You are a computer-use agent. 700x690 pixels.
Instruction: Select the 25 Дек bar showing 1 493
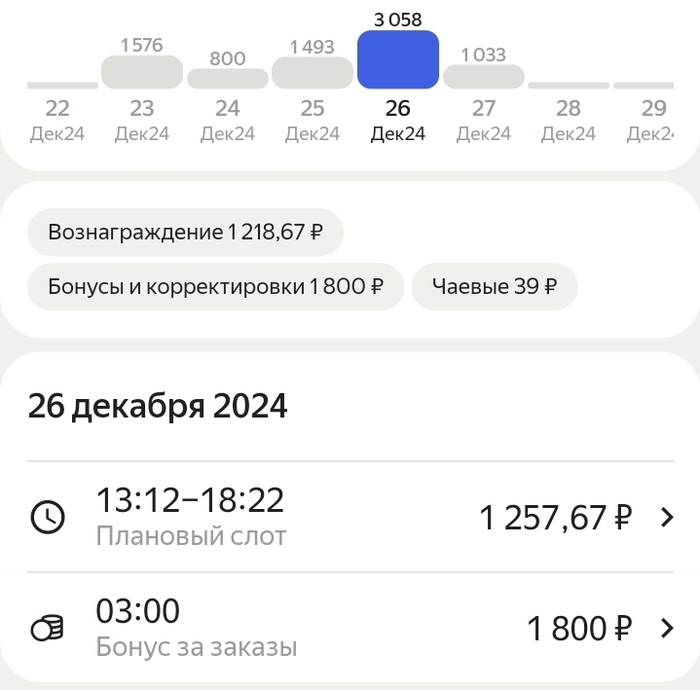coord(312,73)
